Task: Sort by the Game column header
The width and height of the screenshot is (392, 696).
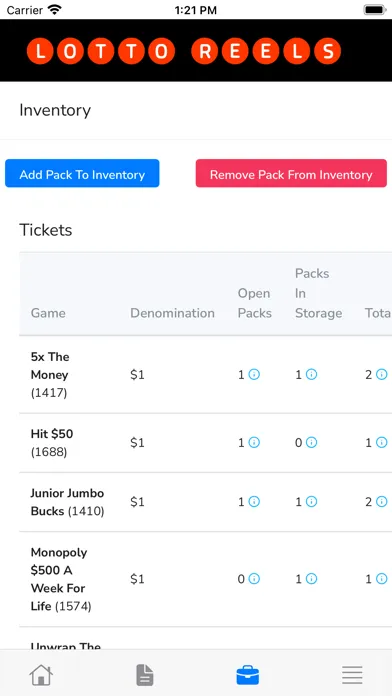Action: [48, 313]
